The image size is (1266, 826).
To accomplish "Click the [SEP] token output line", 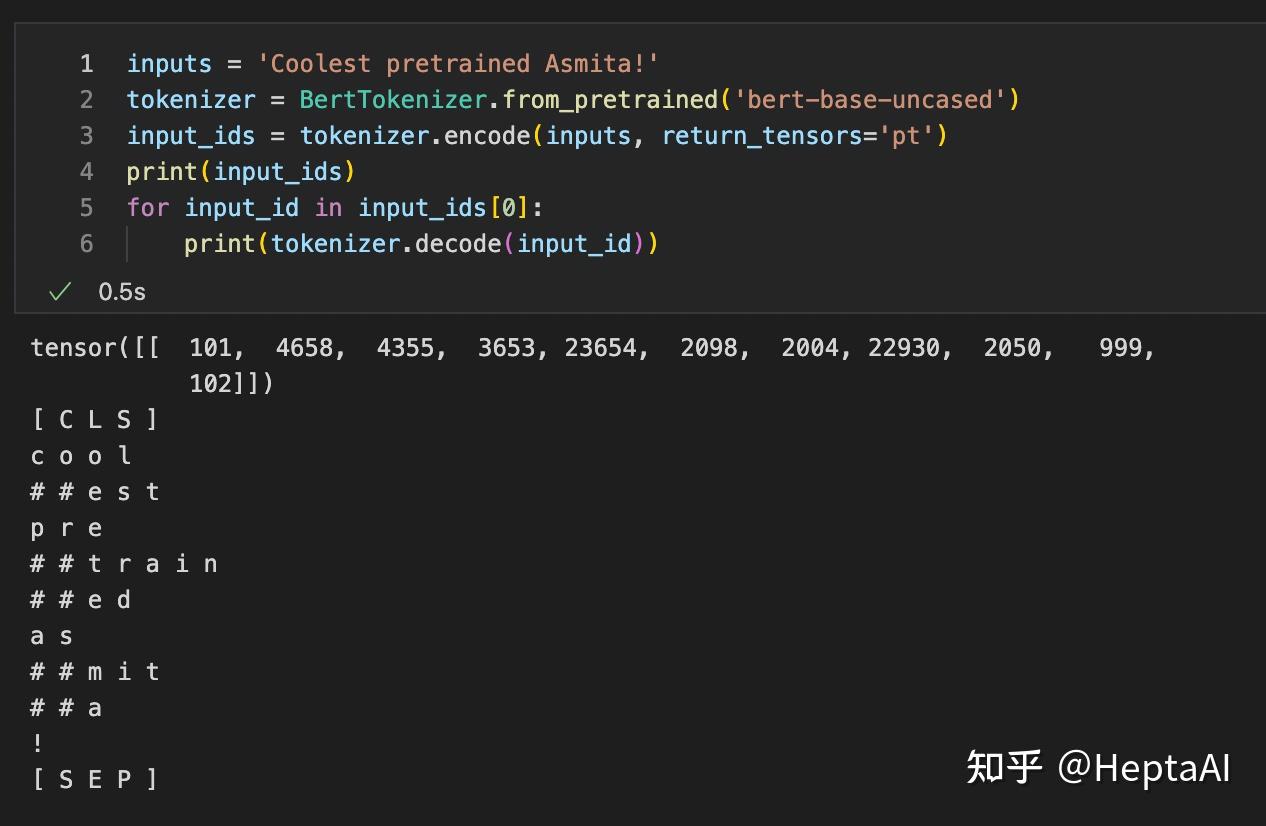I will point(95,780).
